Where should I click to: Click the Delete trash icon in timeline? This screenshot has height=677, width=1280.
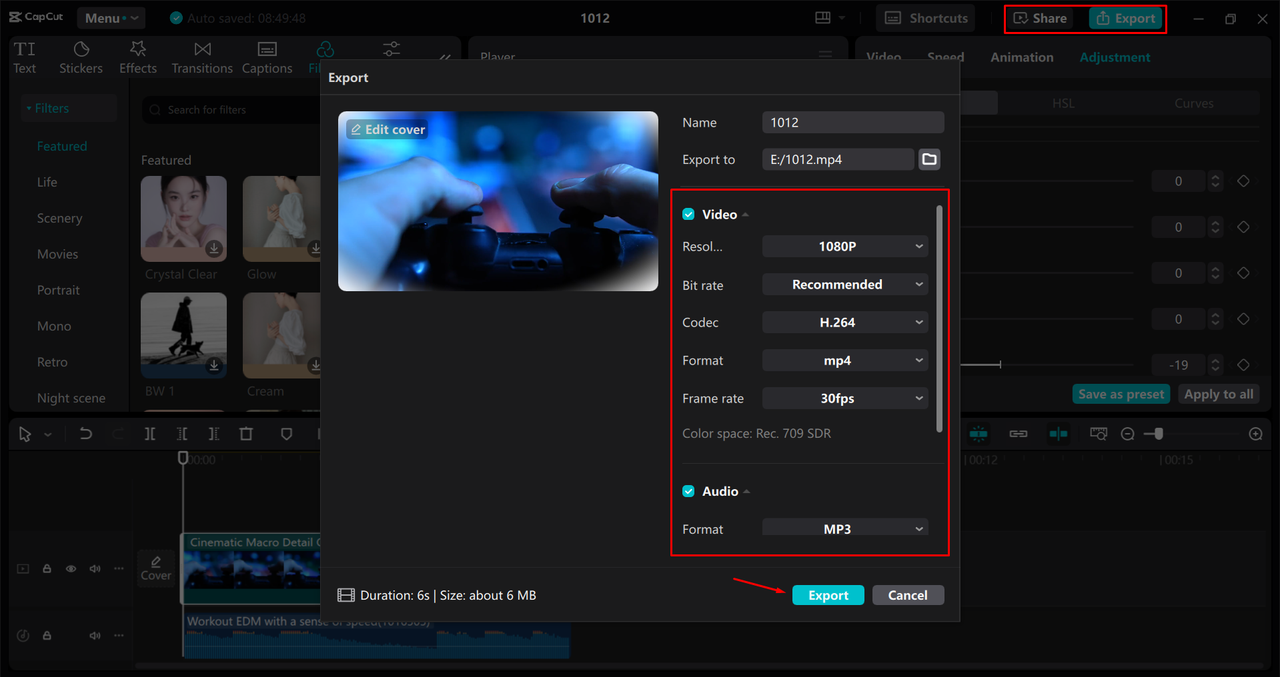pyautogui.click(x=246, y=434)
